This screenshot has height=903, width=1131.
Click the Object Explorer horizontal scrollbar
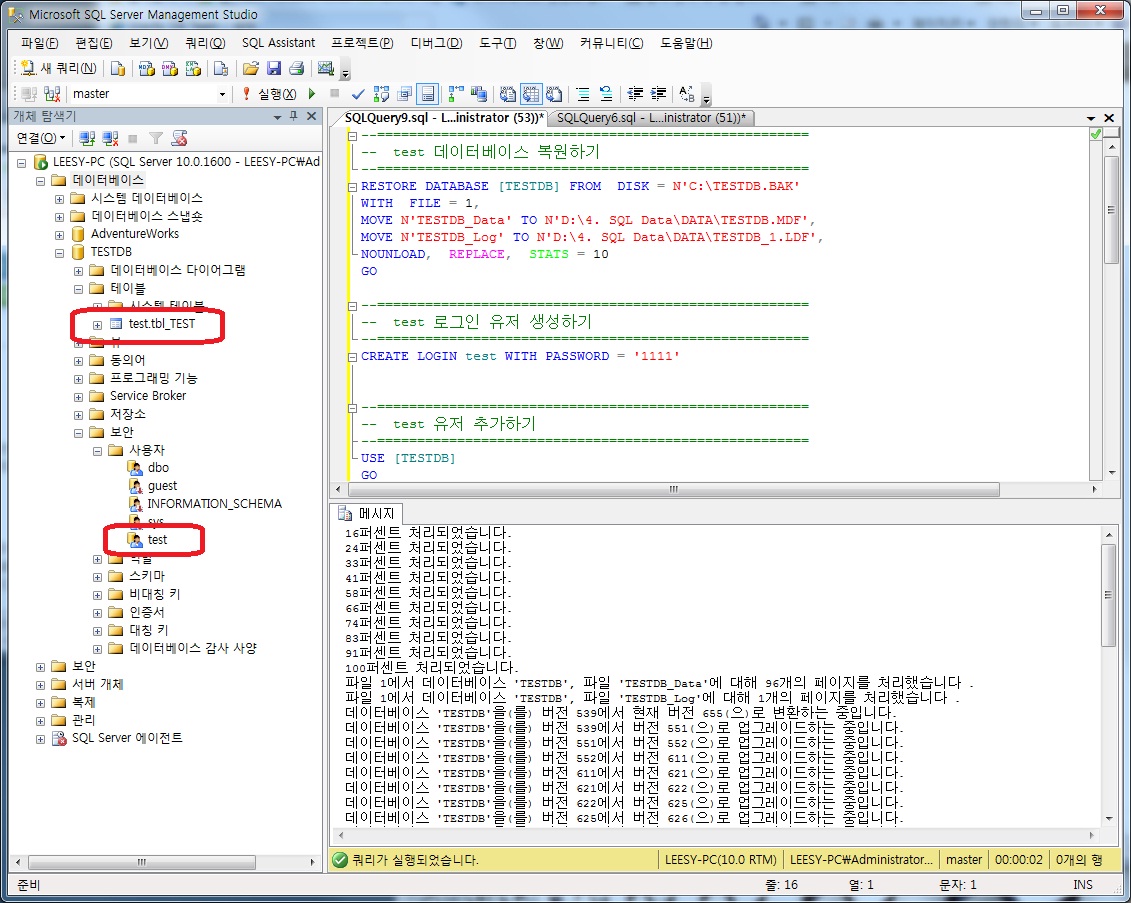[141, 862]
